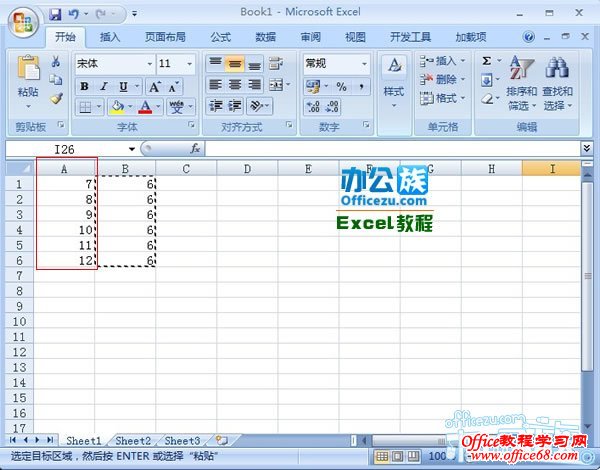Copy selection with the copy icon
Viewport: 600px width, 470px height.
point(56,79)
